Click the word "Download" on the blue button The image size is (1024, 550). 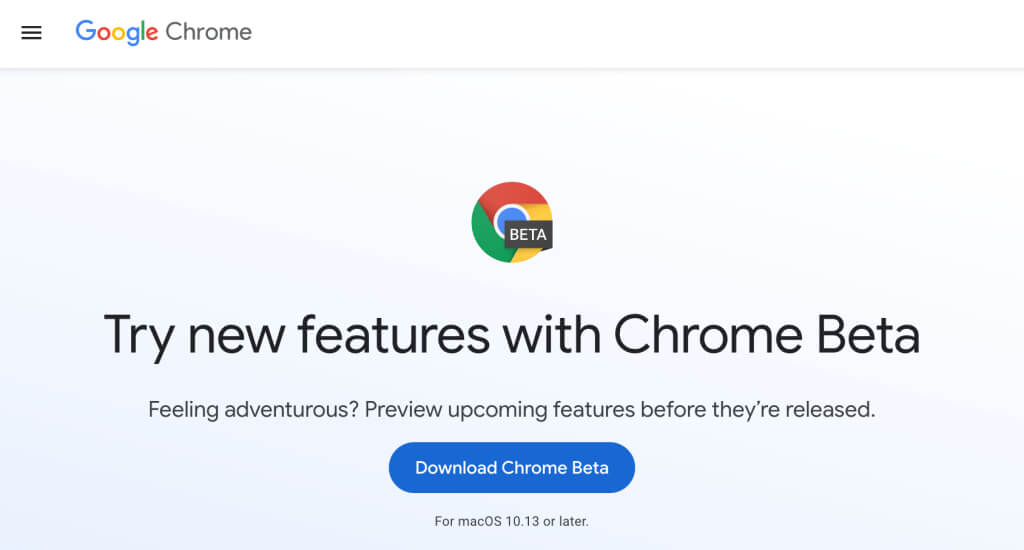[456, 468]
